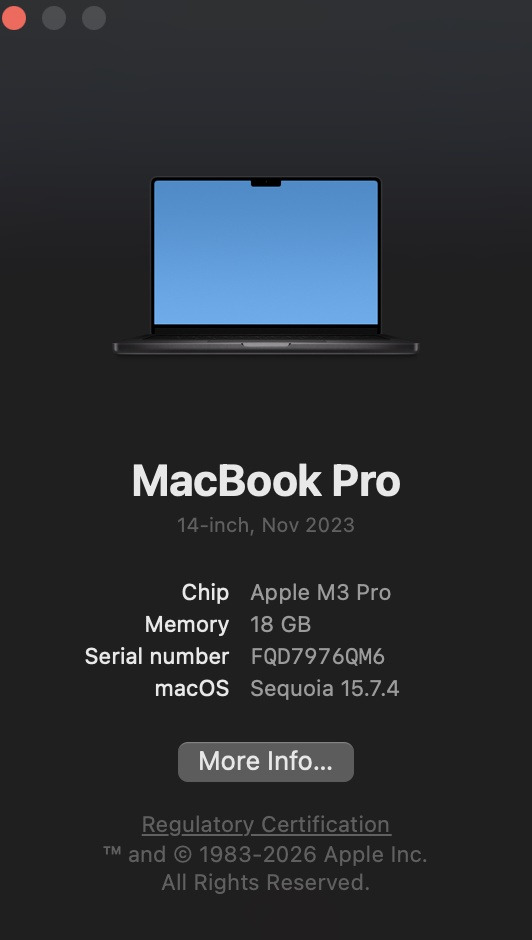Click the MacBook Pro laptop illustration
532x940 pixels.
pos(266,266)
